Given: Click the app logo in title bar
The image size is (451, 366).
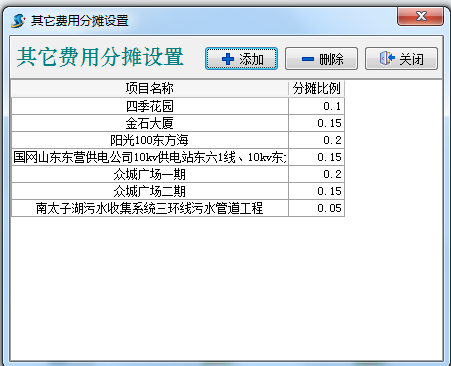Looking at the screenshot, I should [18, 21].
